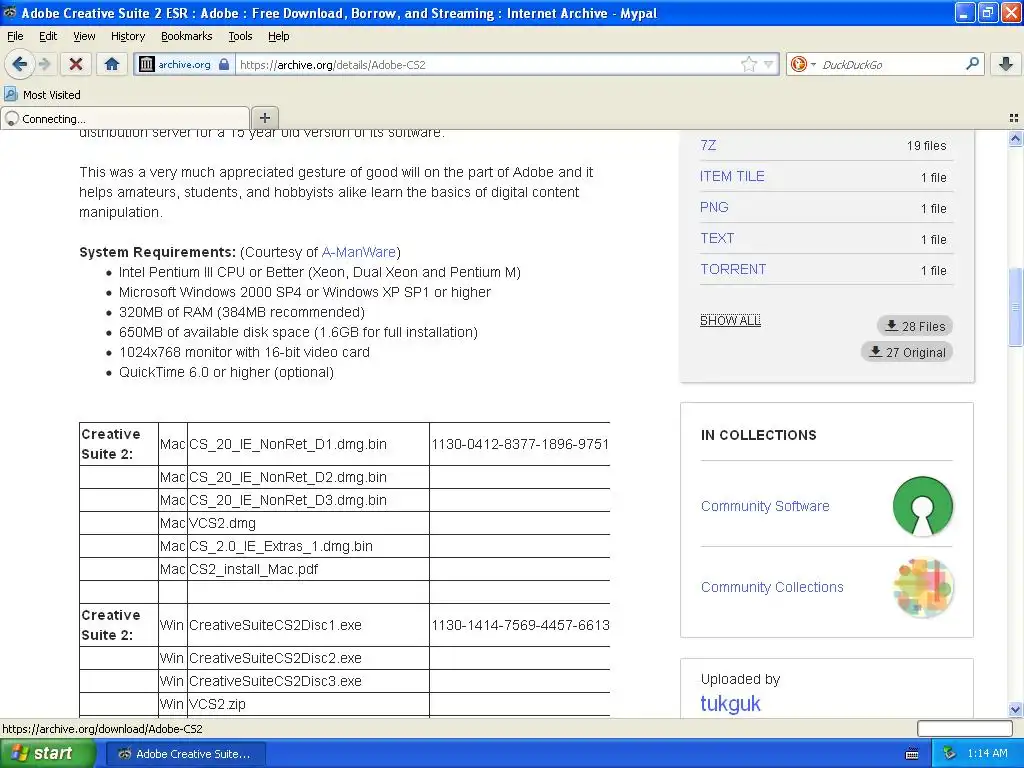Open the Home page button
1024x768 pixels.
[112, 64]
